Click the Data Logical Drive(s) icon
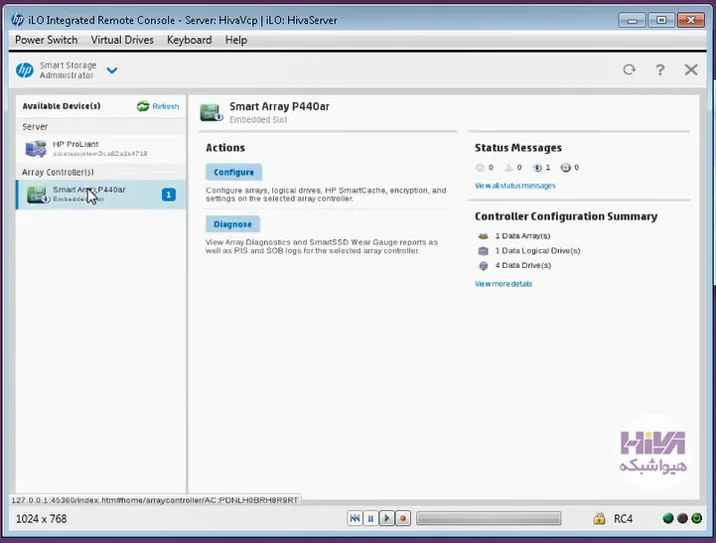This screenshot has height=543, width=716. [x=483, y=251]
